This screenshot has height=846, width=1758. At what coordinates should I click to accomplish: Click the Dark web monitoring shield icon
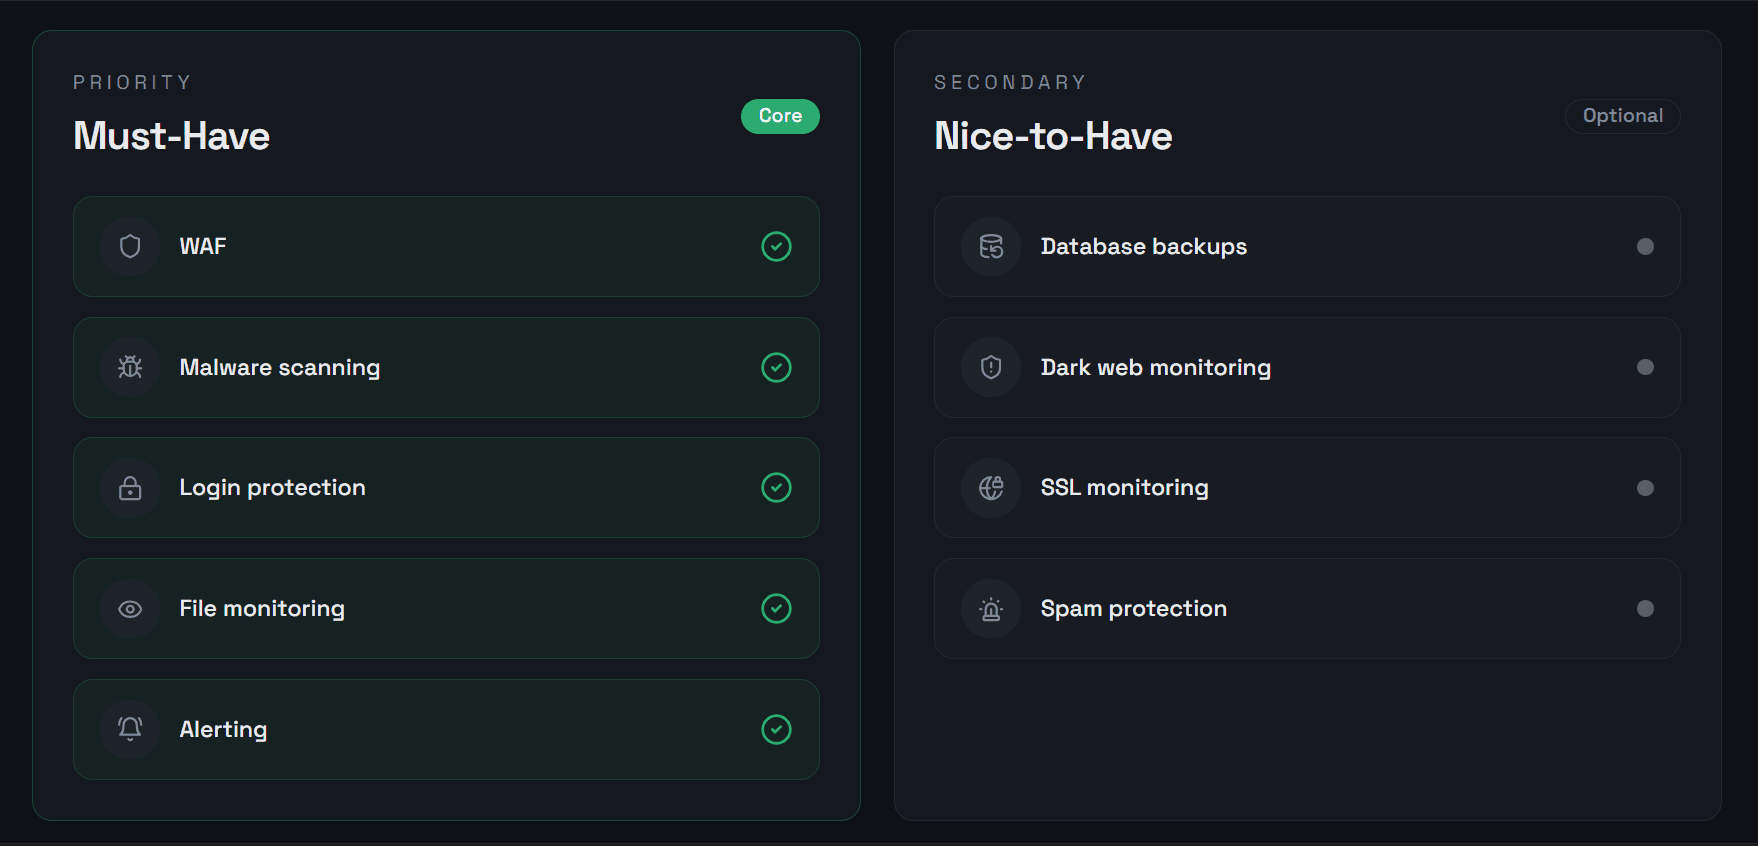pyautogui.click(x=991, y=367)
